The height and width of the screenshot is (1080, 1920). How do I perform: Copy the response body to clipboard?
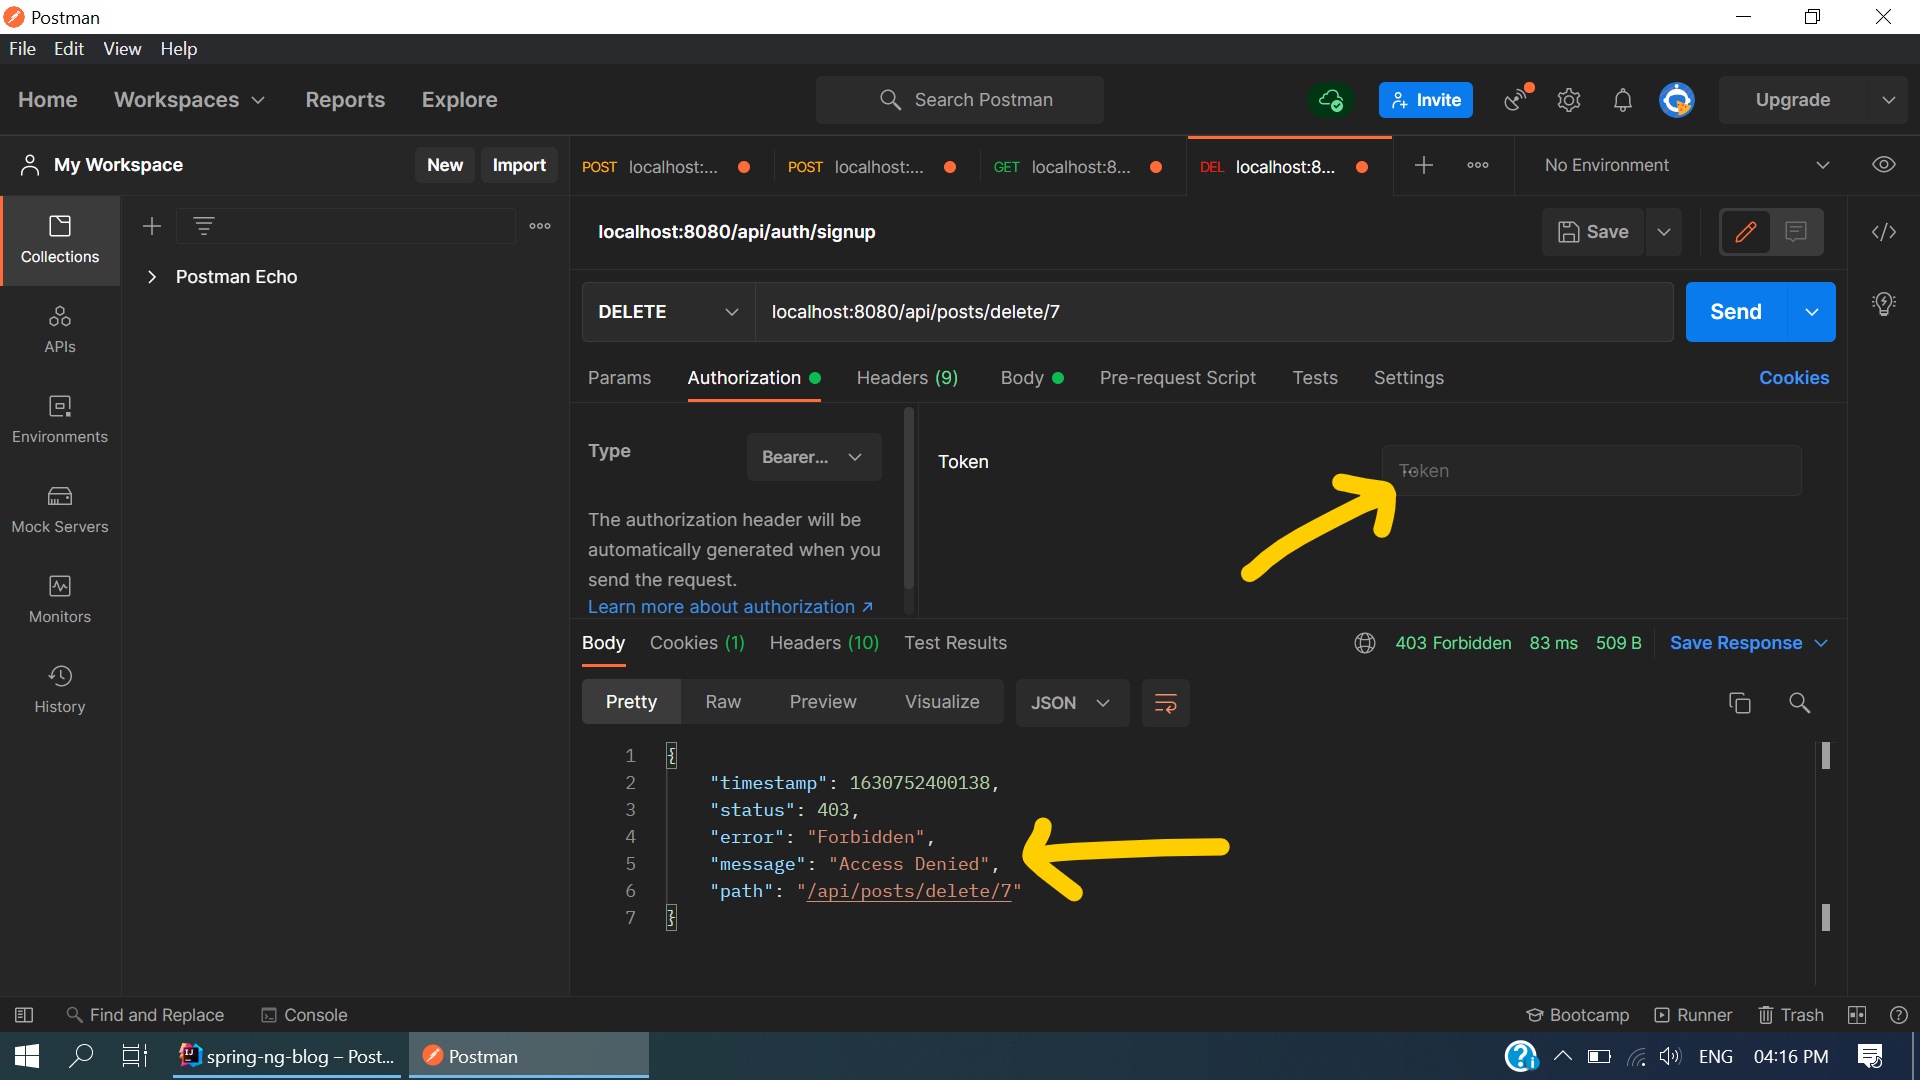click(1740, 703)
